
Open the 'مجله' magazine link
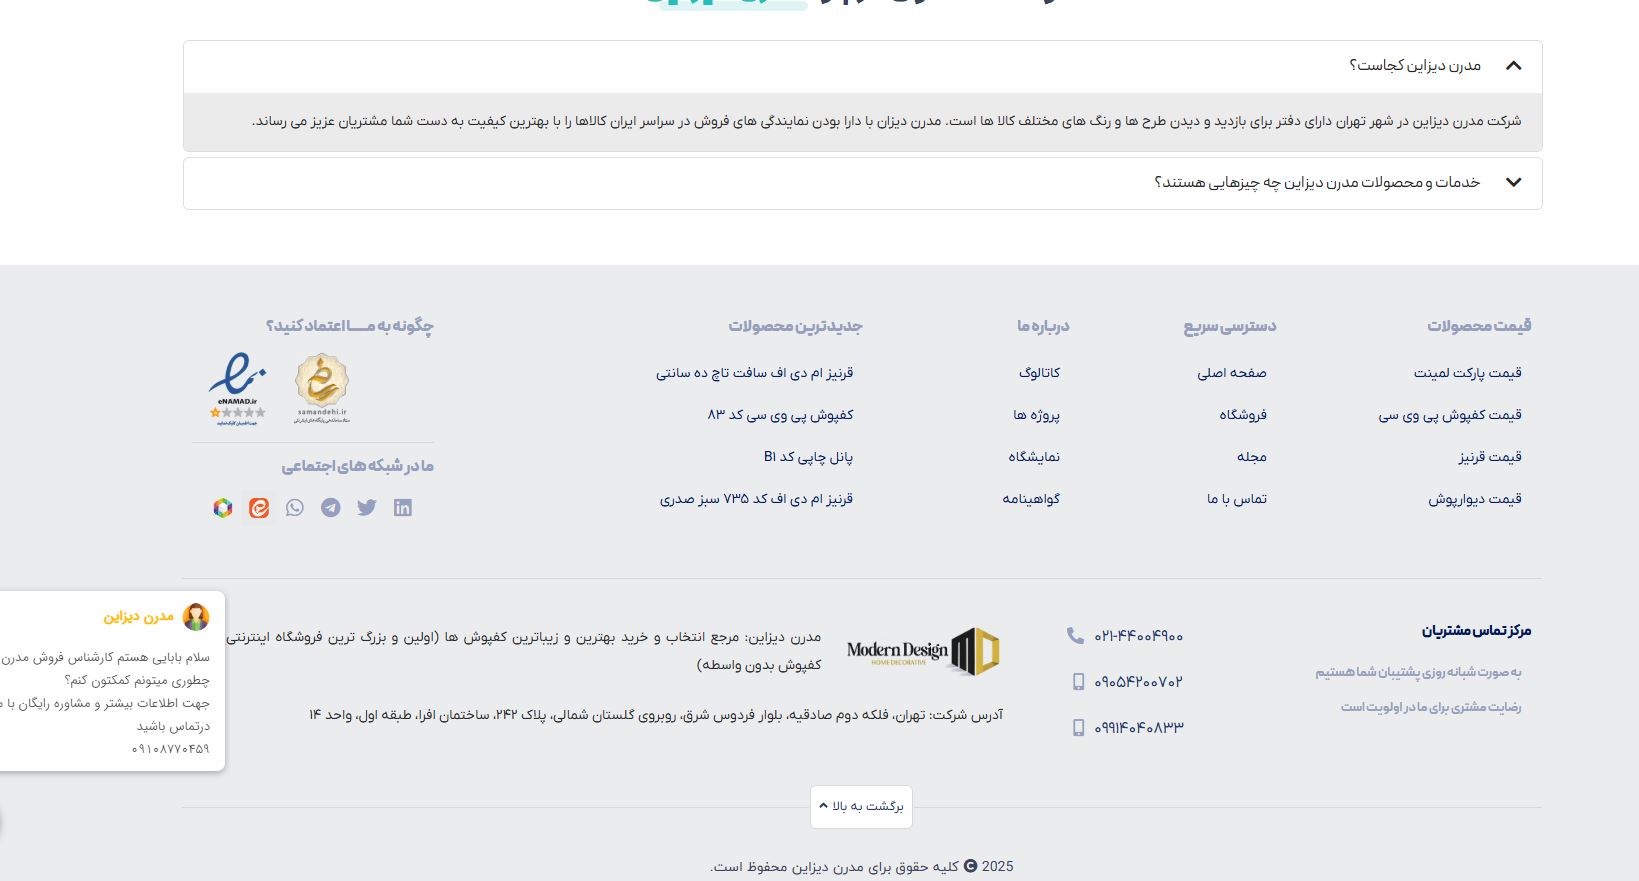(x=1252, y=457)
